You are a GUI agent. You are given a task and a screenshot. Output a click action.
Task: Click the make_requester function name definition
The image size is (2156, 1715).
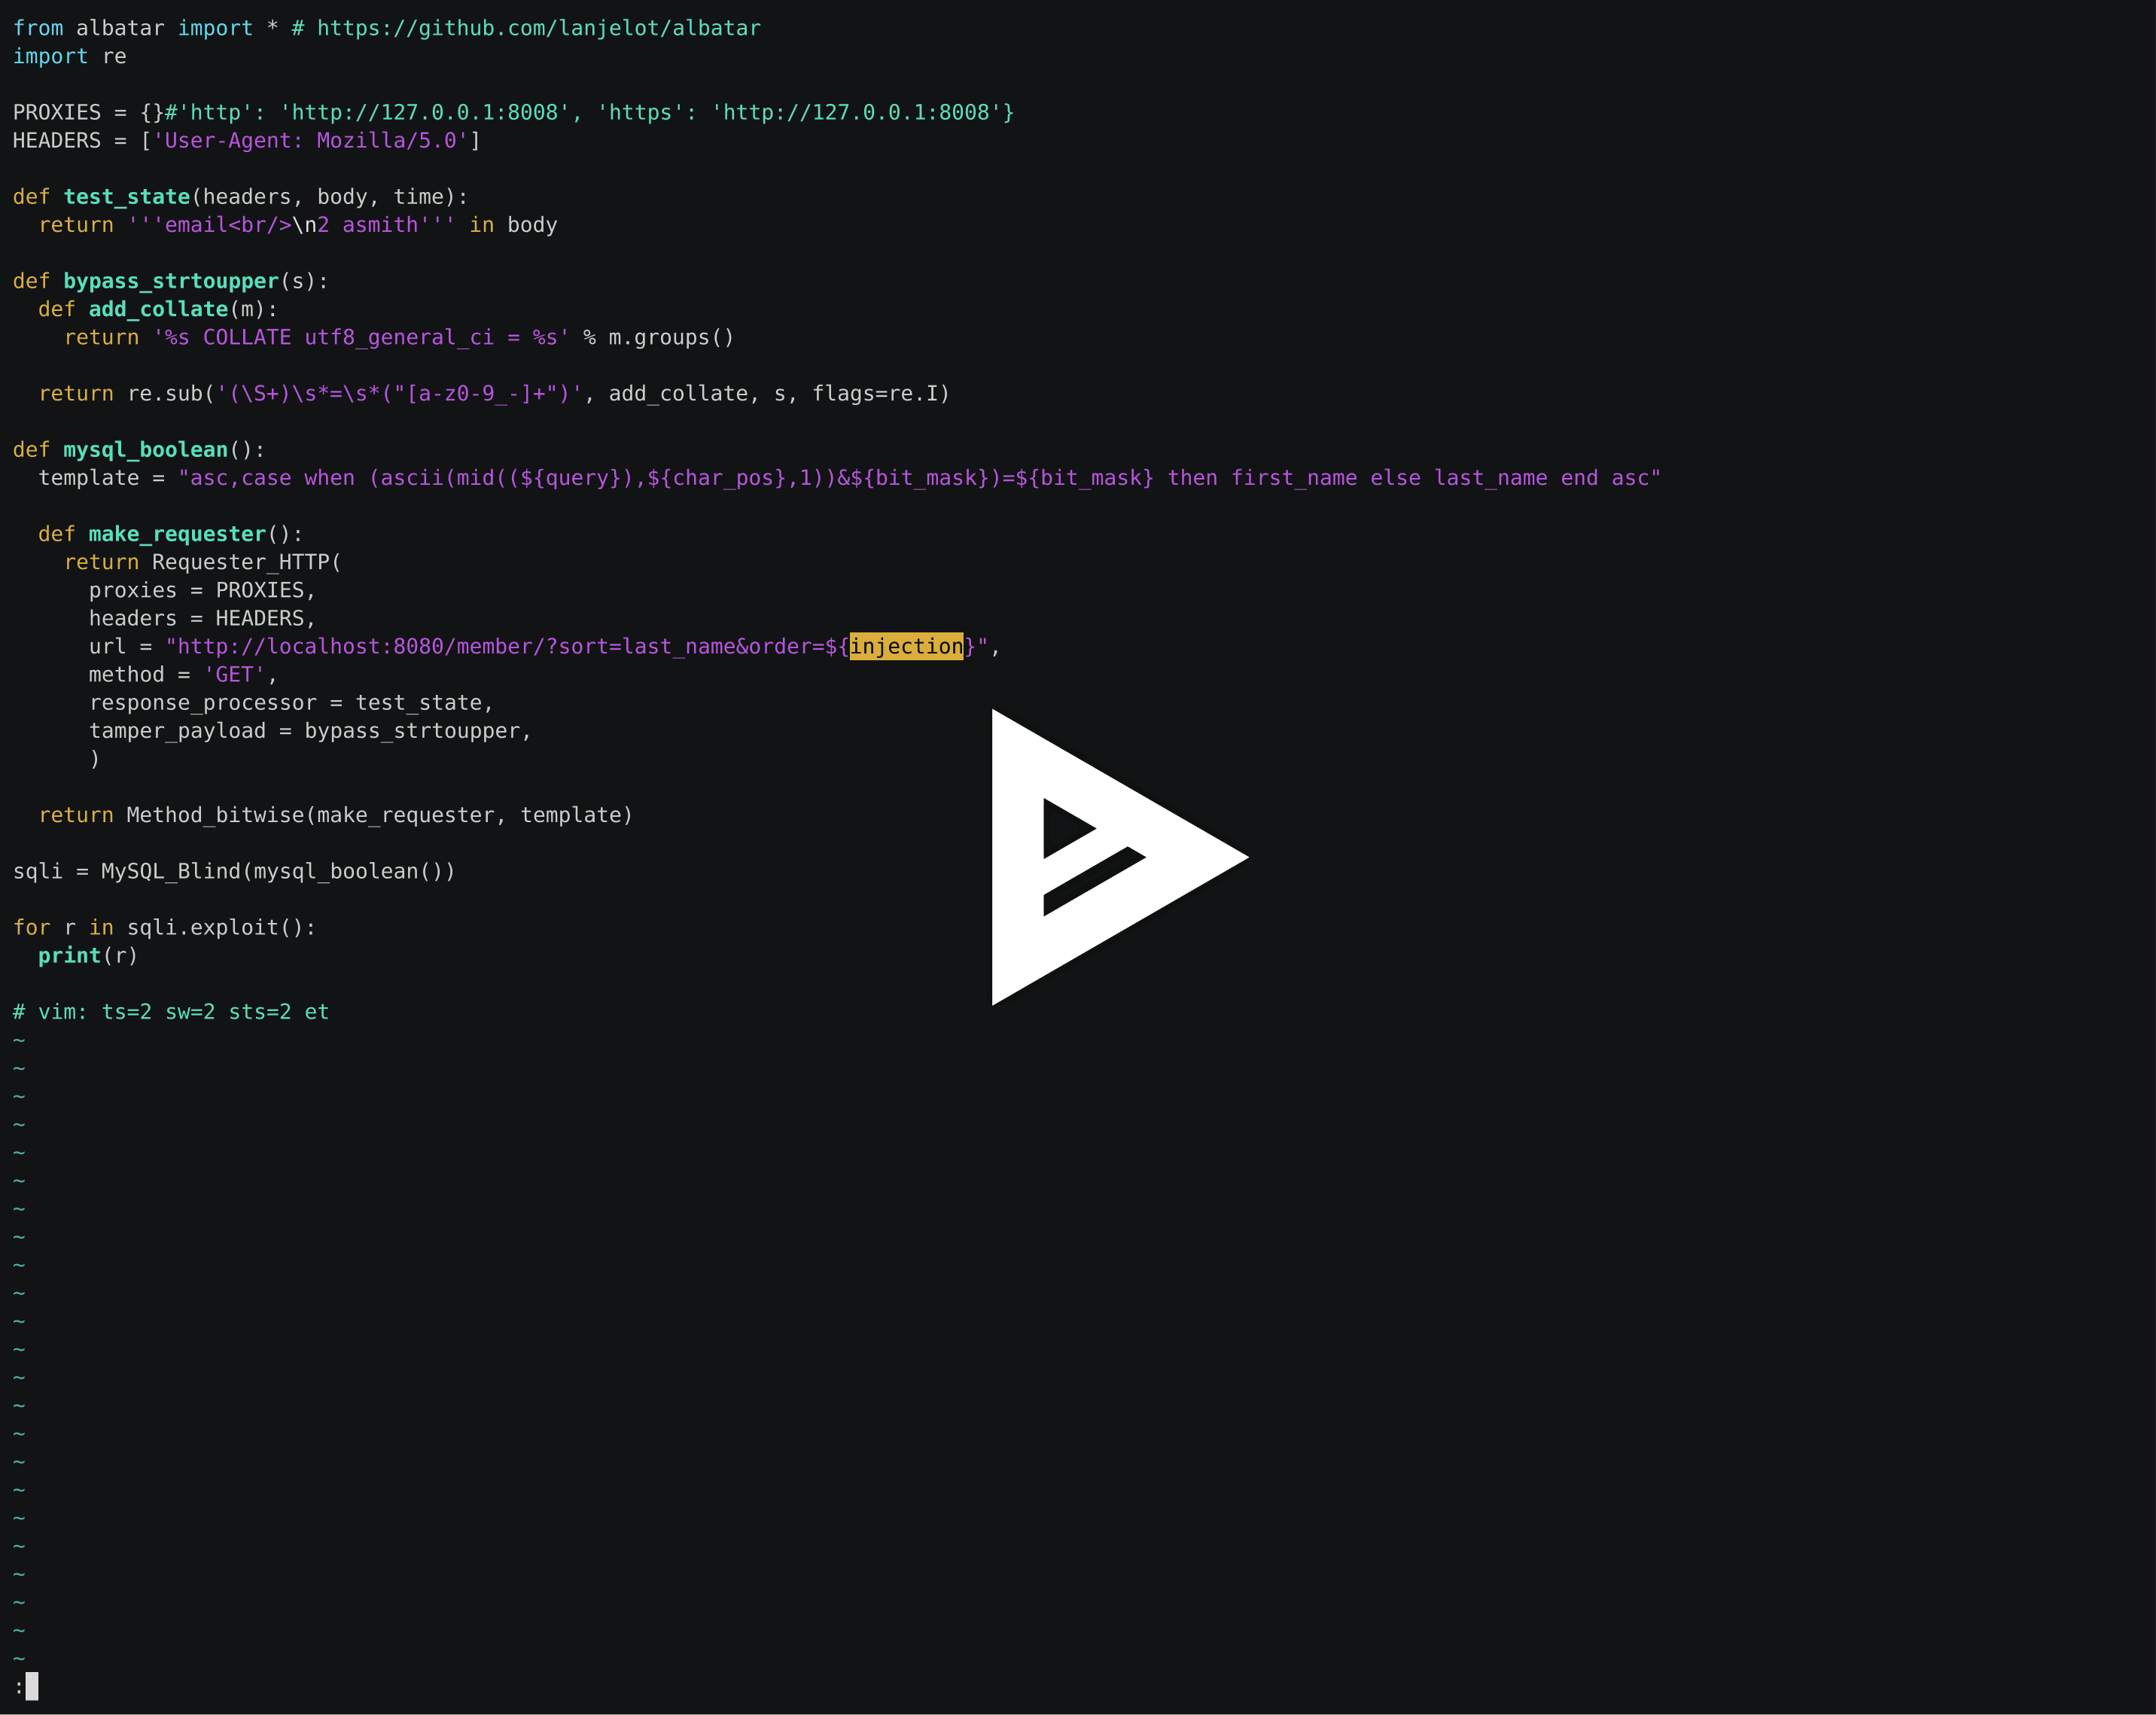[178, 534]
